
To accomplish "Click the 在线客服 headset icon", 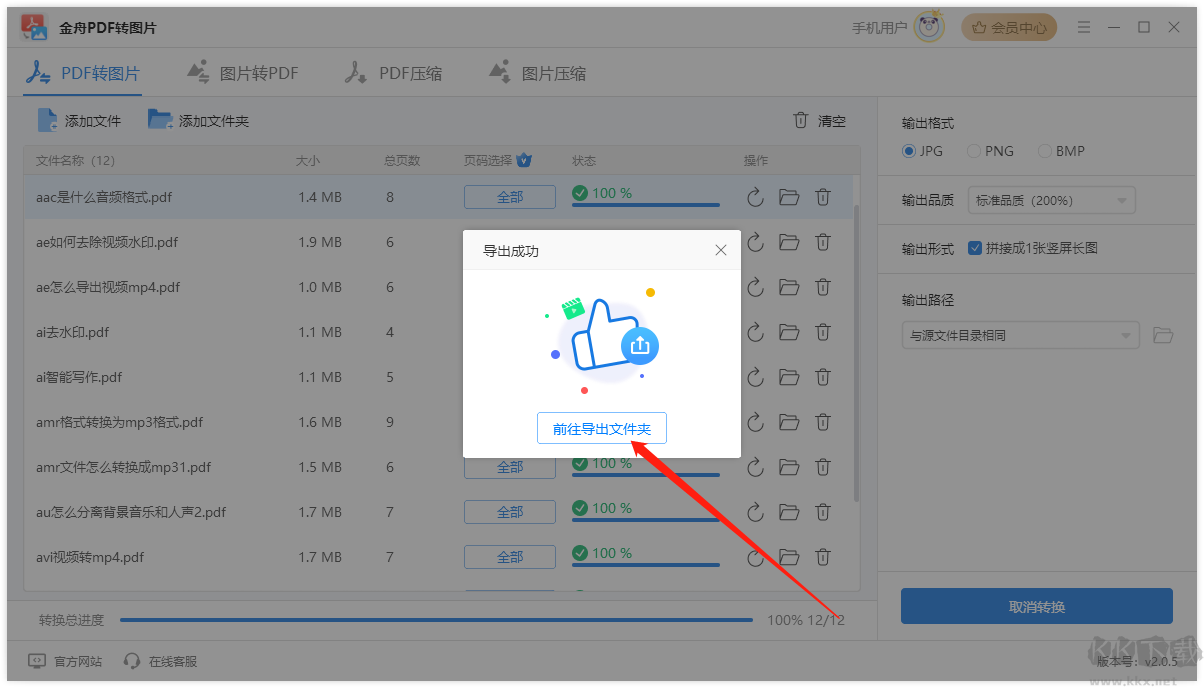I will pos(132,661).
